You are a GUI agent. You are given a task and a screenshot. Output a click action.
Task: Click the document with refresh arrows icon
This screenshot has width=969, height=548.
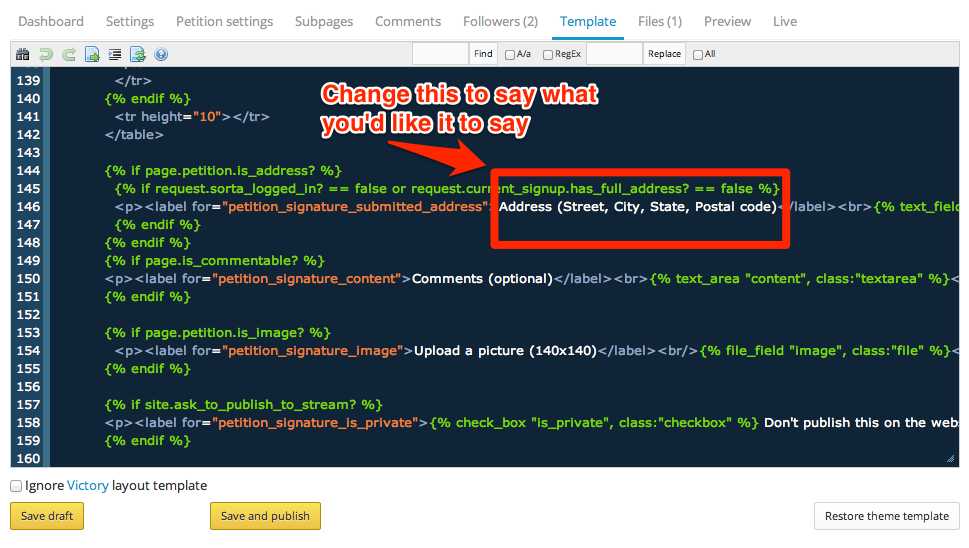138,54
